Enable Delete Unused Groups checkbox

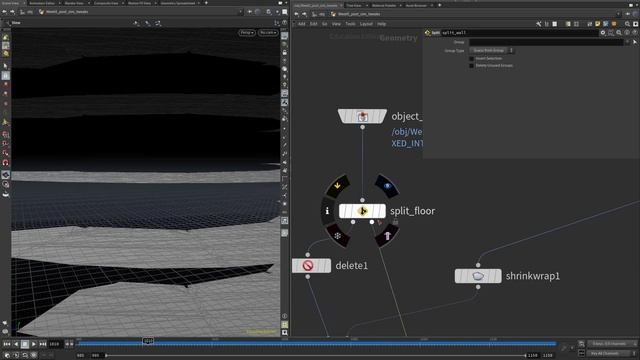[x=471, y=65]
